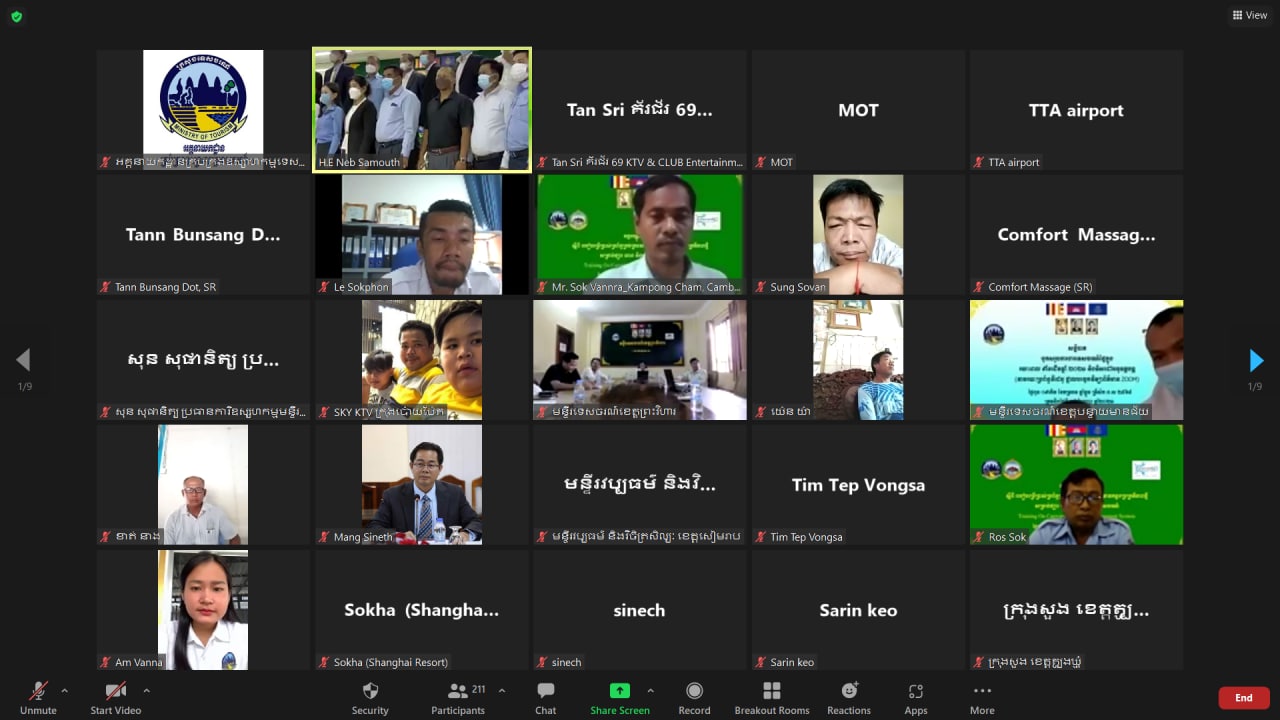Expand video options arrow beside Start Video
The height and width of the screenshot is (720, 1280).
[x=146, y=690]
